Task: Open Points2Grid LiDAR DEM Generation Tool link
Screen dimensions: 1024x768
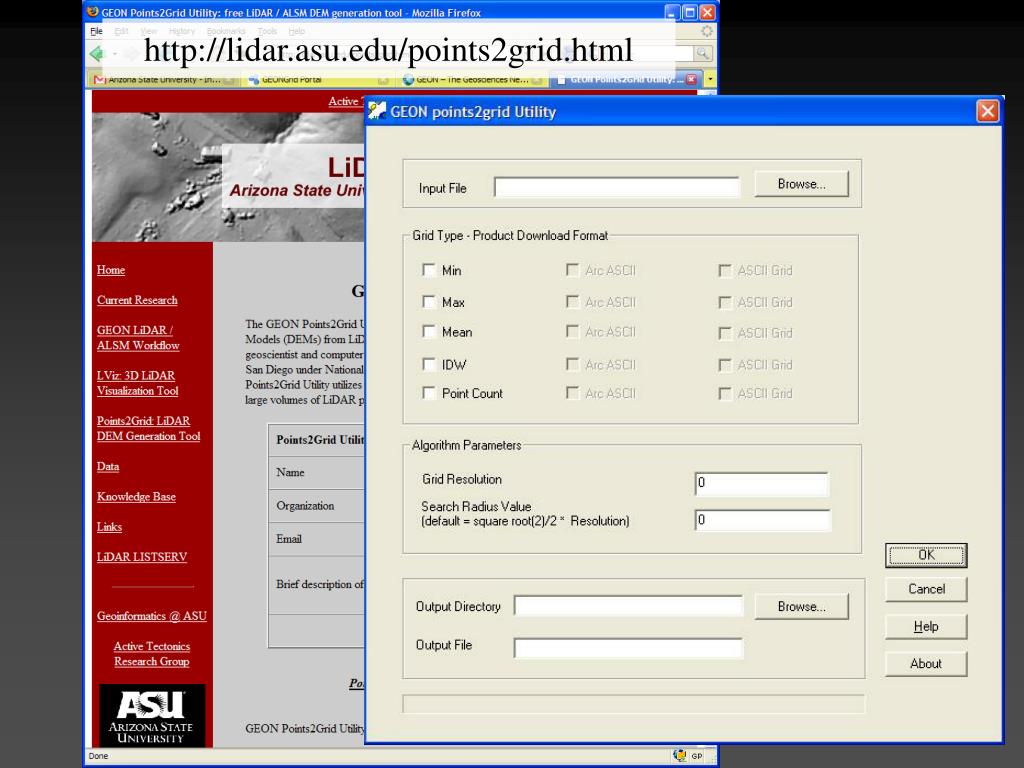Action: pos(148,428)
